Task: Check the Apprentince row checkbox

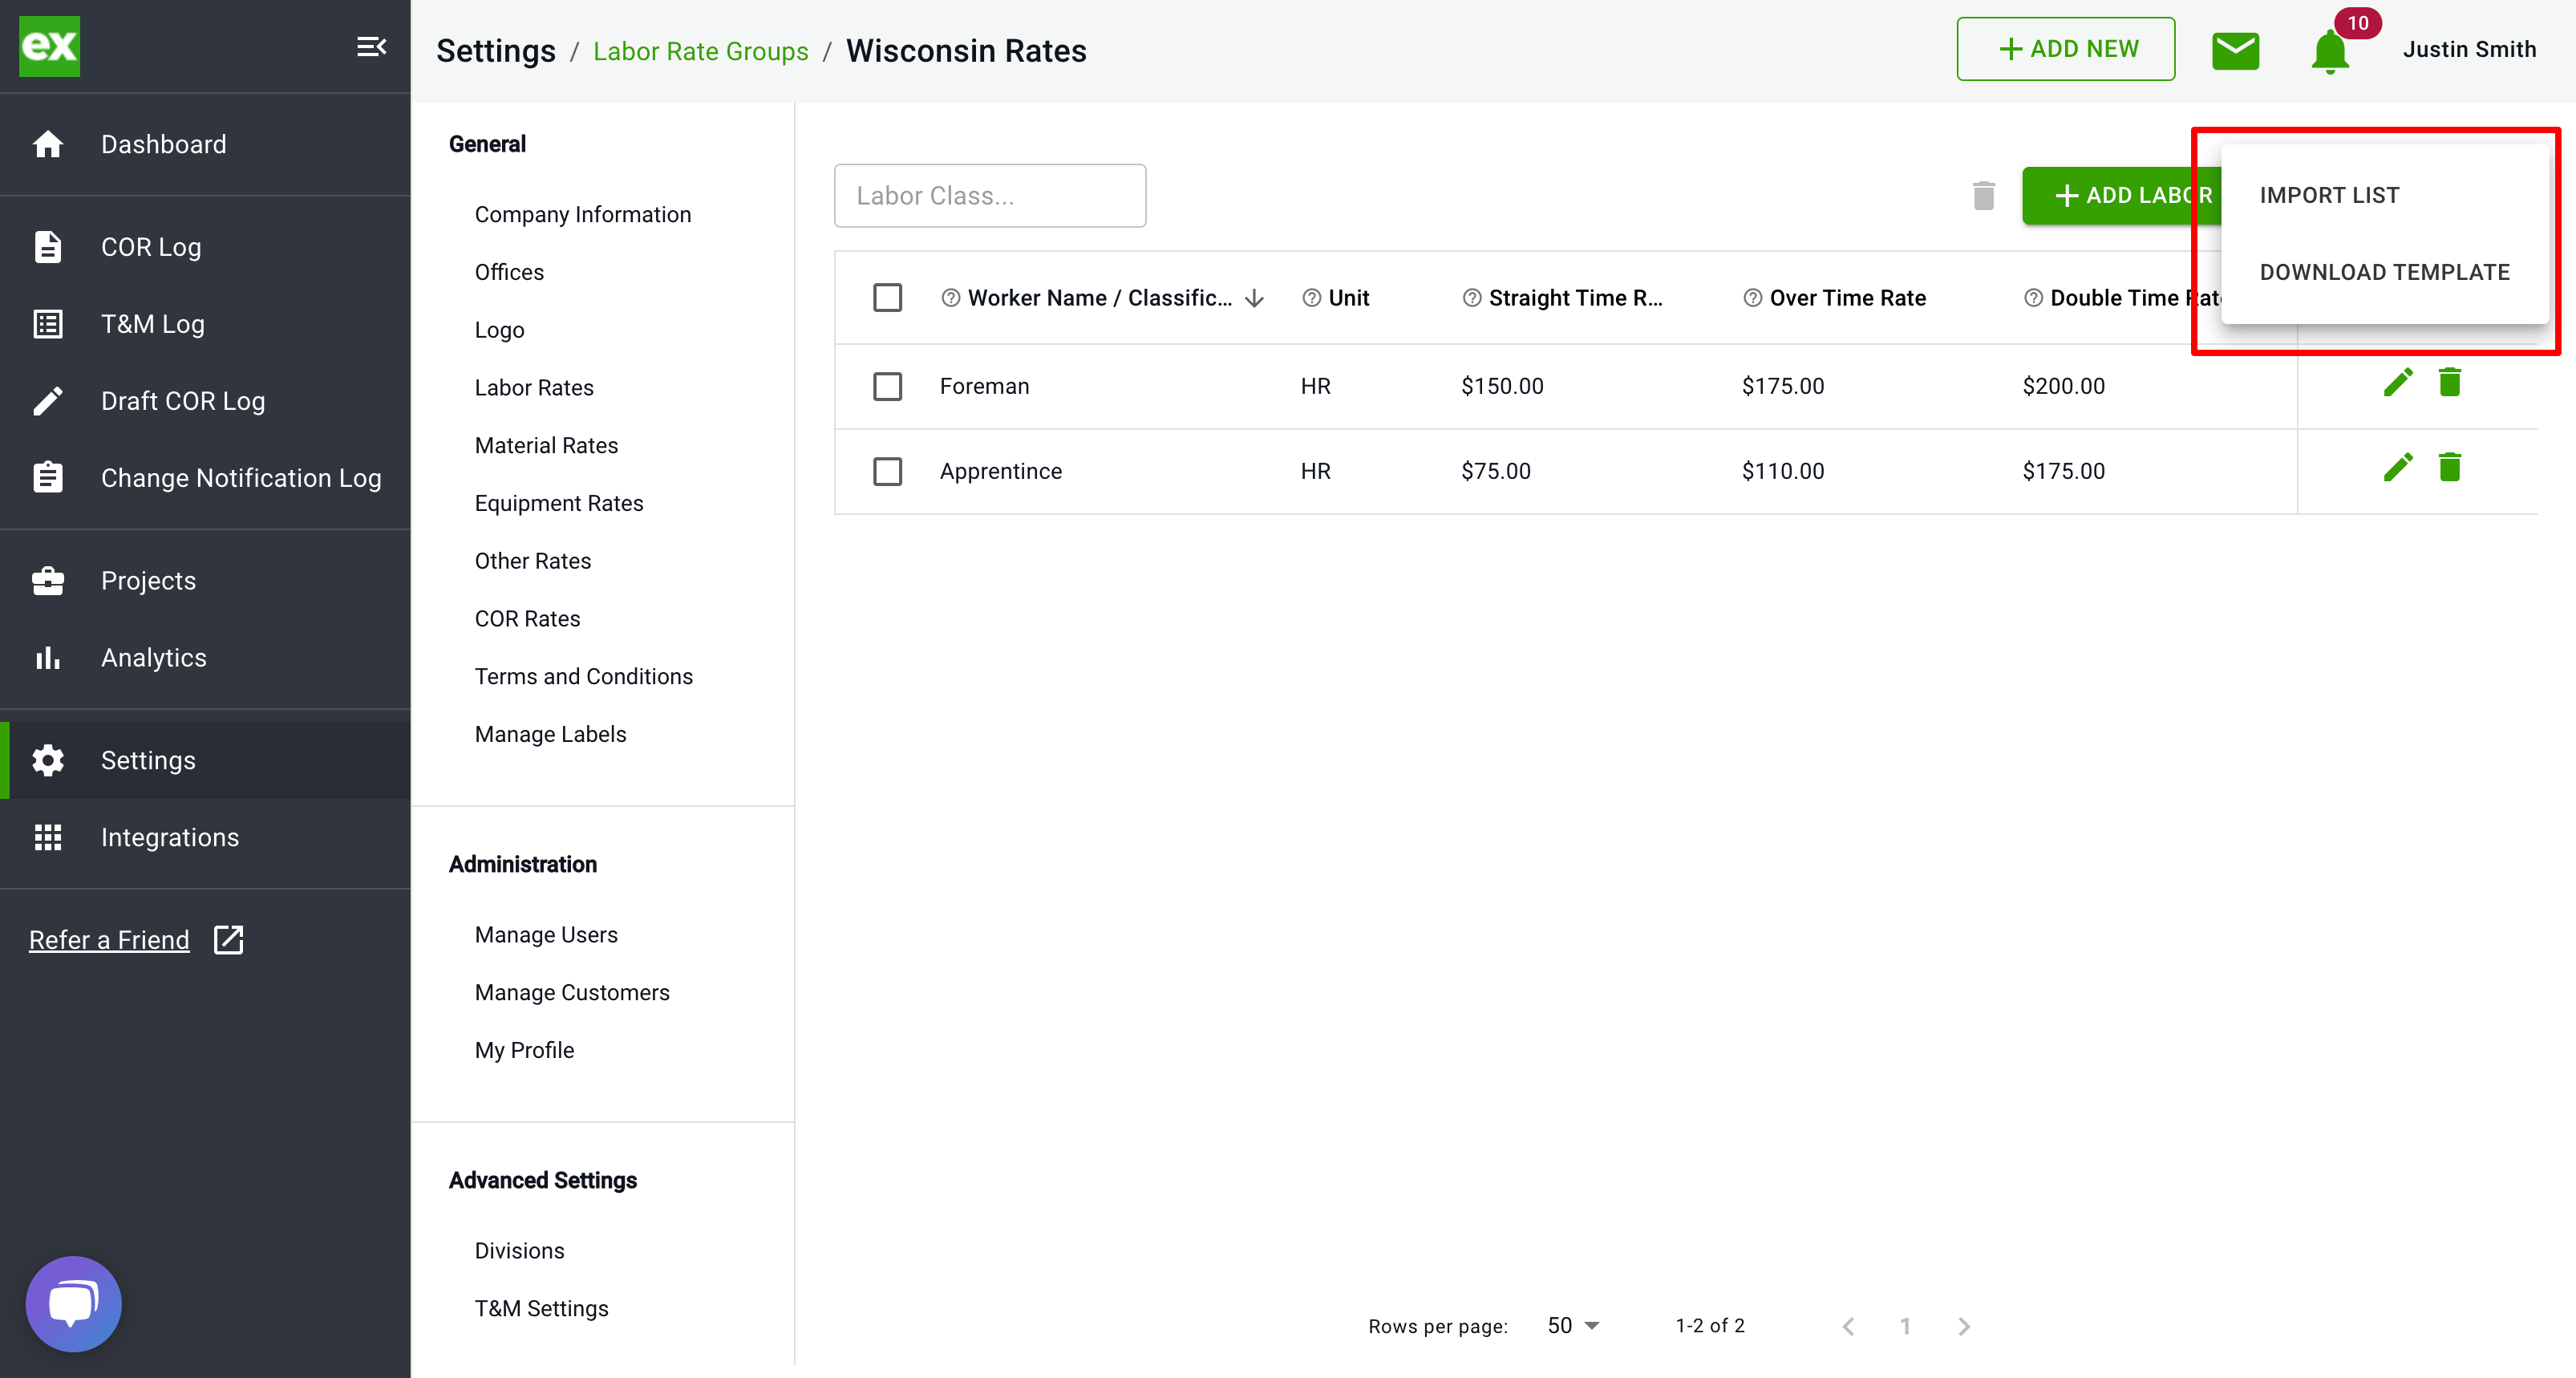Action: pos(887,471)
